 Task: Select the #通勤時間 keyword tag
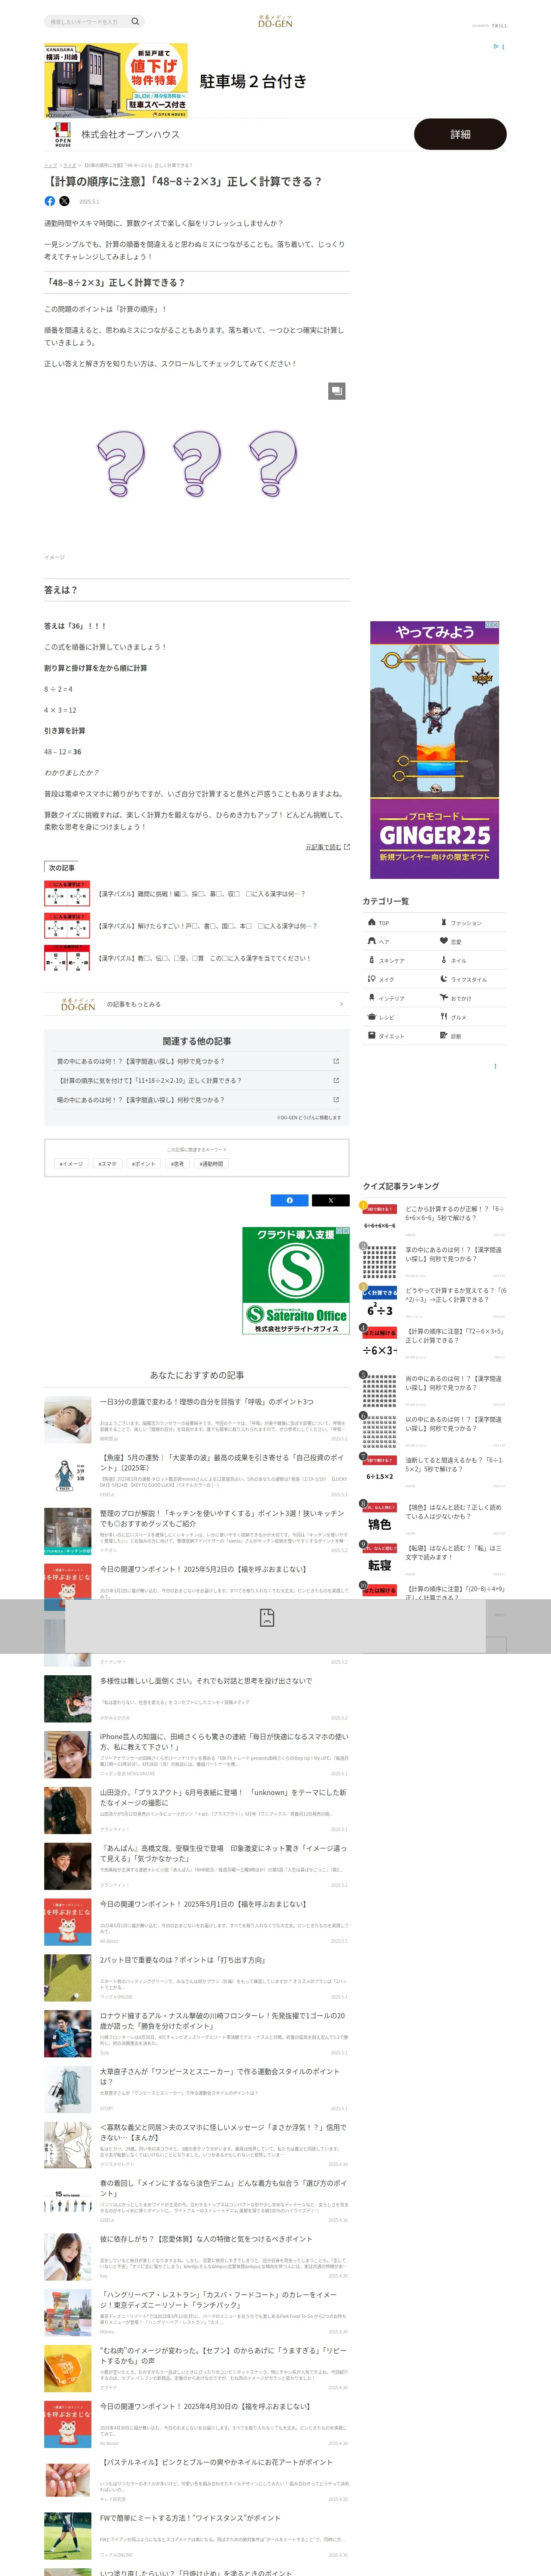tap(211, 1164)
